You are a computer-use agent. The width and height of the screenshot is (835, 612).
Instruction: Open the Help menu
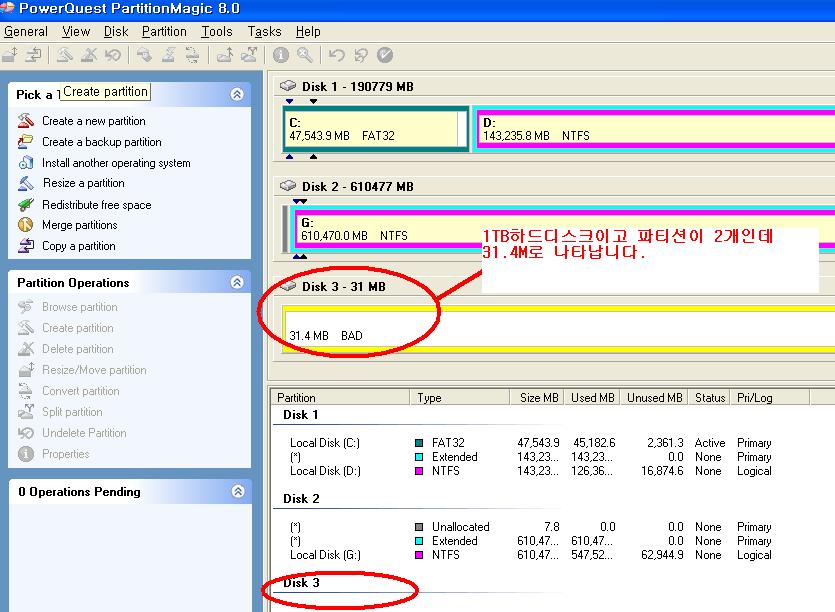[x=308, y=31]
